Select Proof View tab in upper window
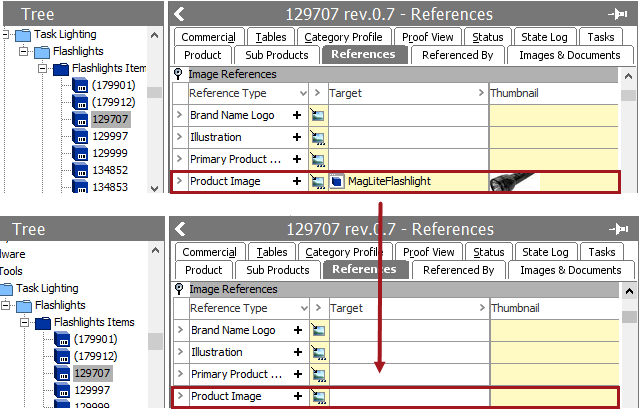The height and width of the screenshot is (409, 639). pos(427,37)
